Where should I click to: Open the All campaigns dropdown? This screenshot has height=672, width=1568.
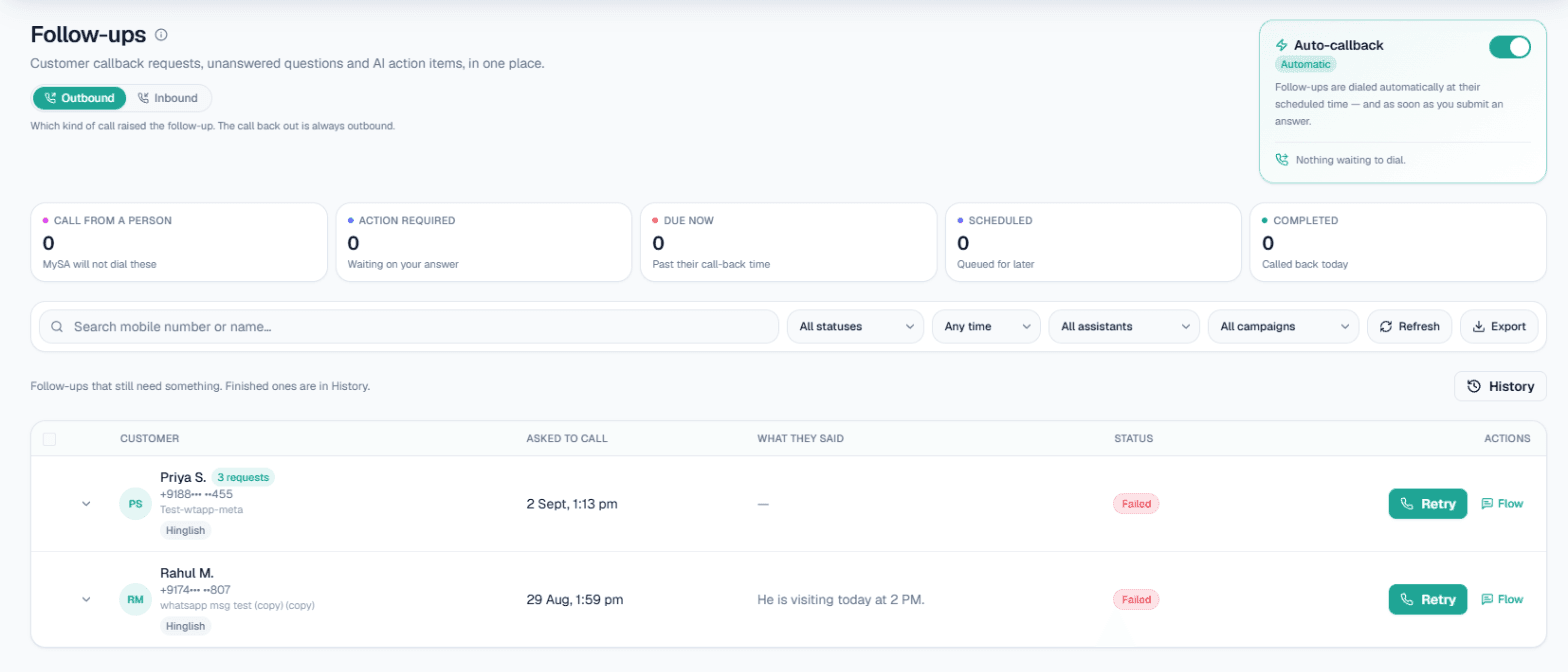(1283, 327)
